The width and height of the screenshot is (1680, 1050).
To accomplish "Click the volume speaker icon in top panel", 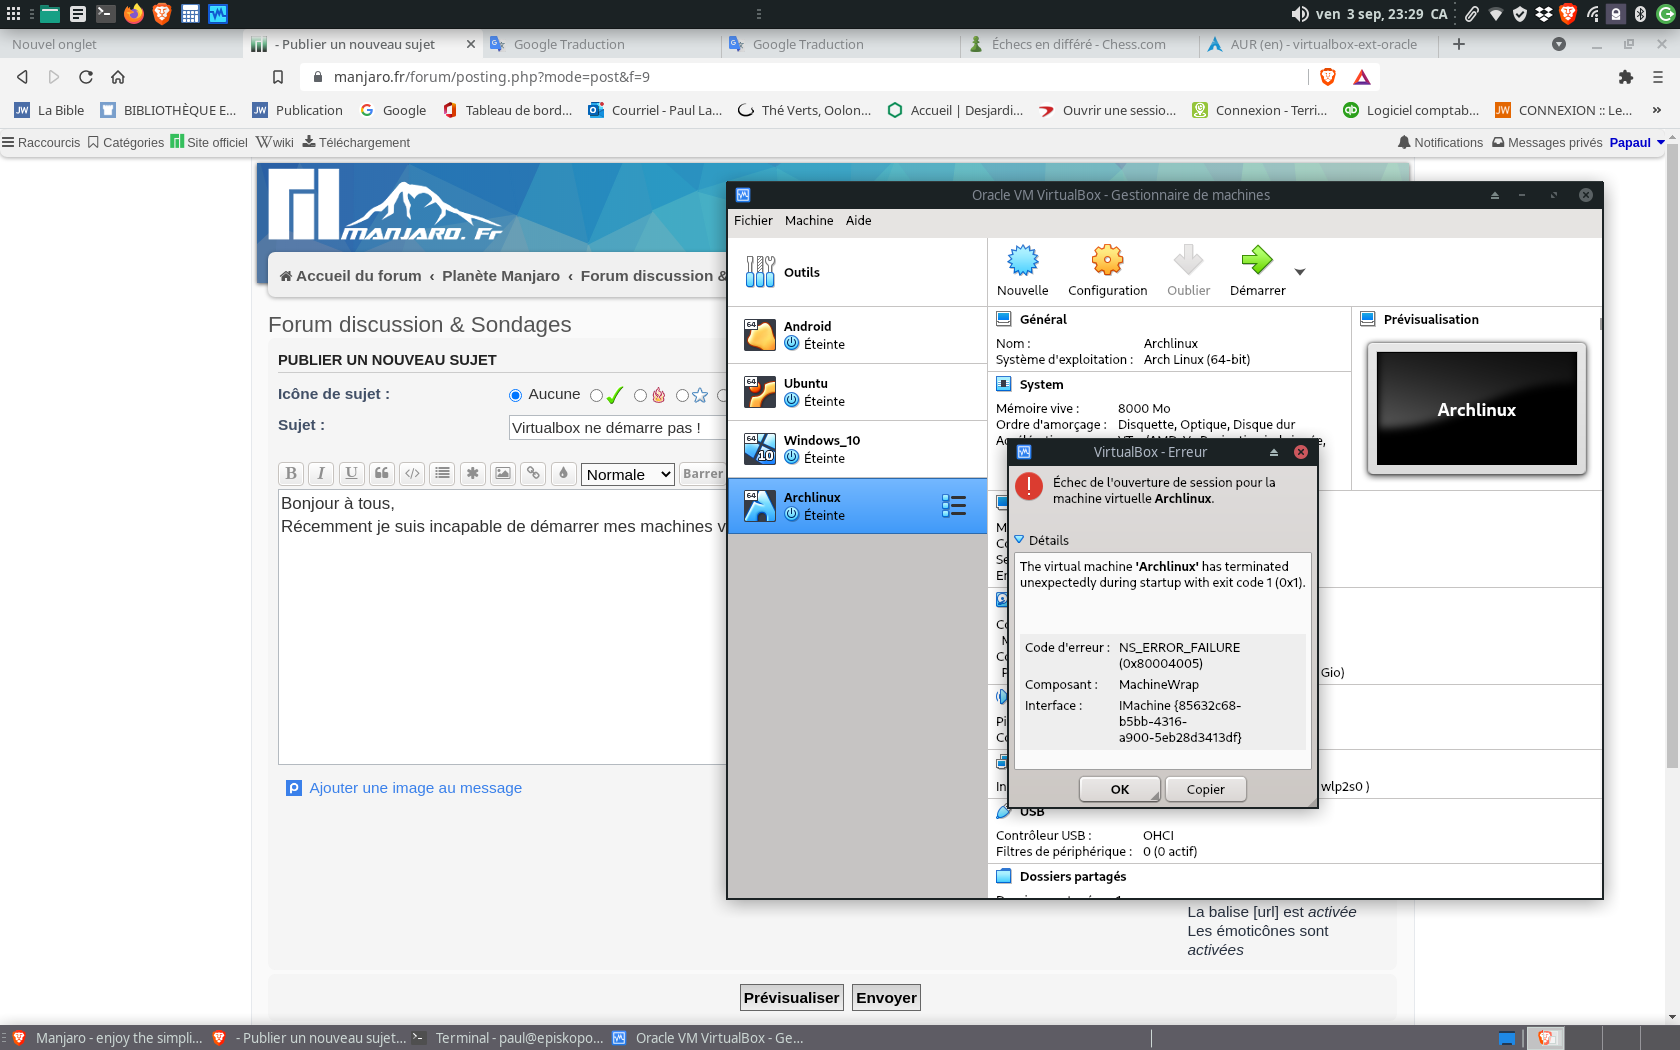I will (1300, 14).
